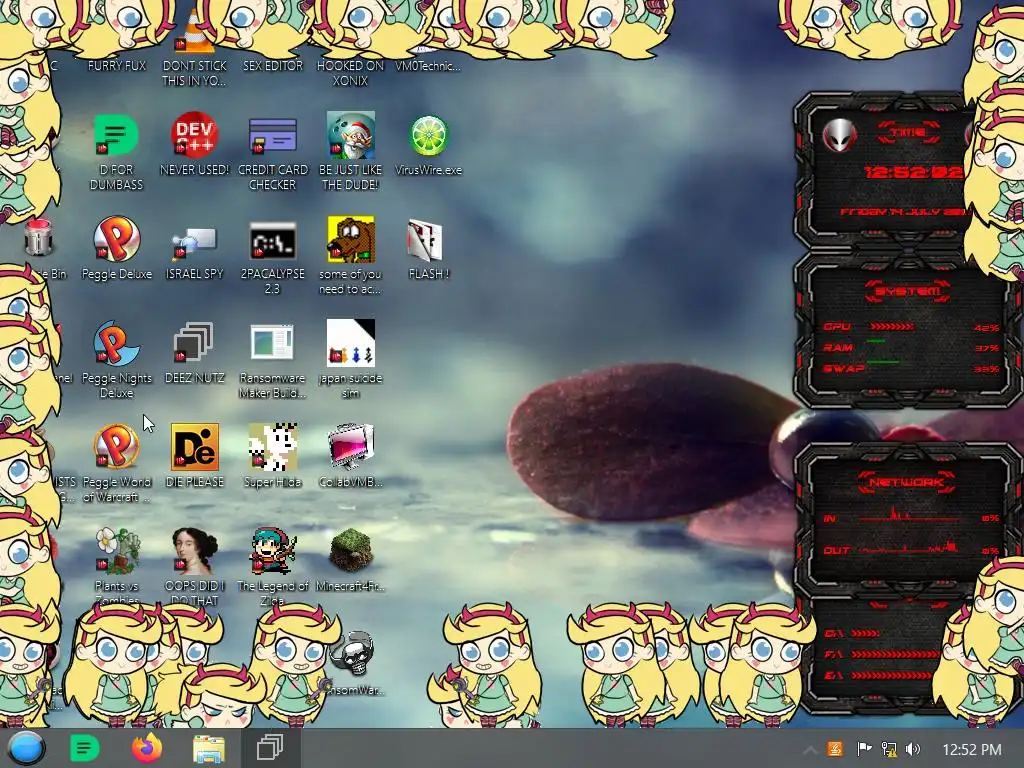
Task: Select the Santa icon BE JUST LIKE THE DUDE!
Action: pos(351,135)
